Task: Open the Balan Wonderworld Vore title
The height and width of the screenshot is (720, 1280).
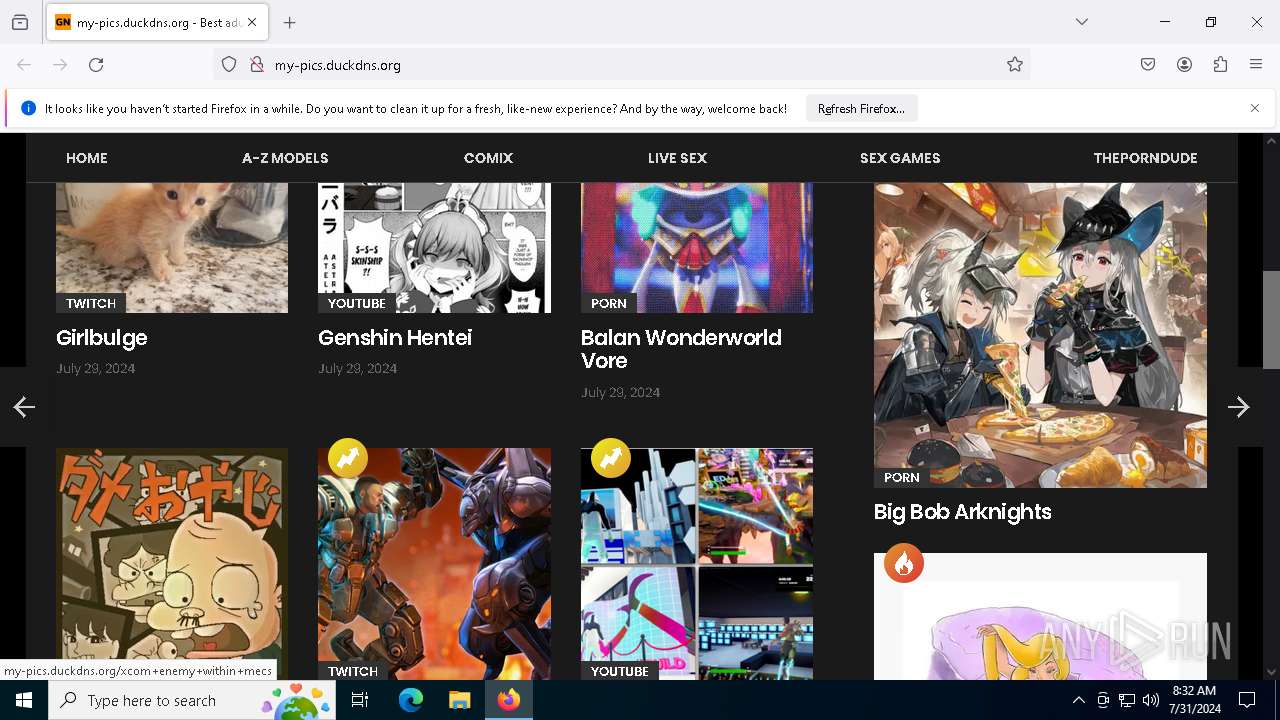Action: (681, 349)
